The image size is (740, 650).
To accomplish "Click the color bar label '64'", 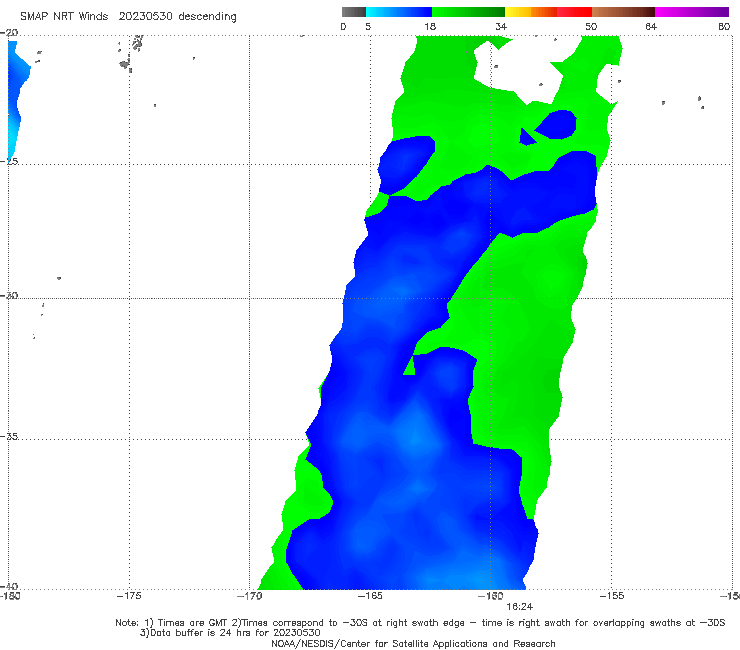I will click(x=651, y=26).
